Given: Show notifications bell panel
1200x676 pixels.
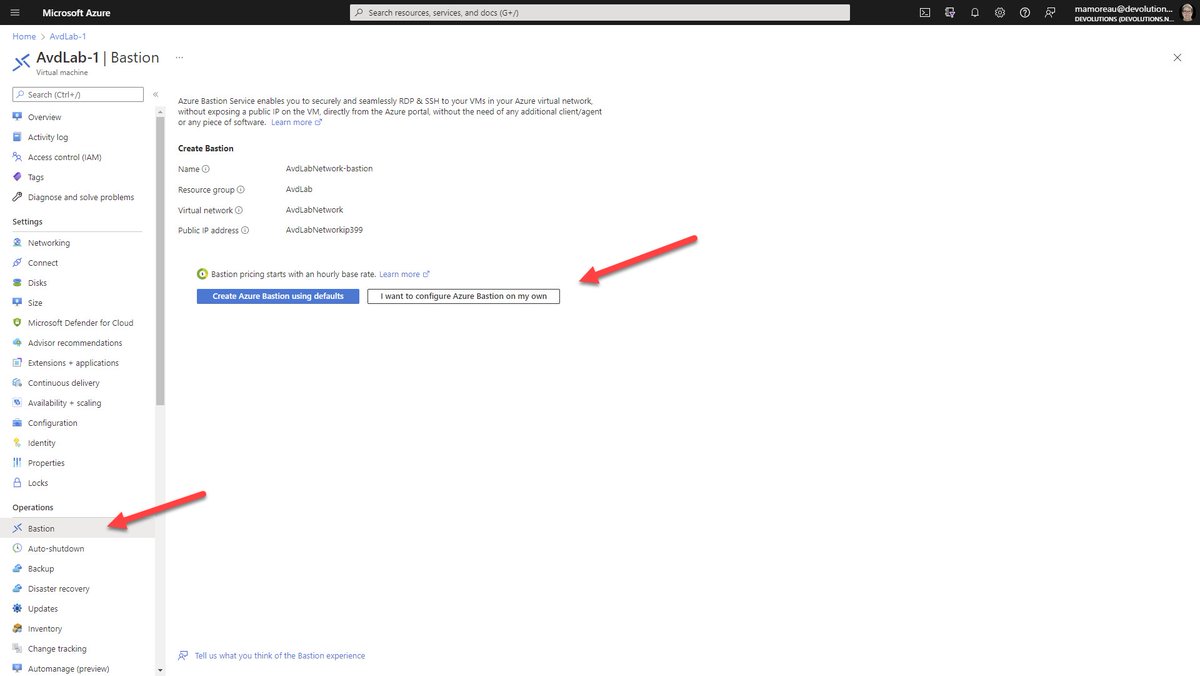Looking at the screenshot, I should point(975,13).
